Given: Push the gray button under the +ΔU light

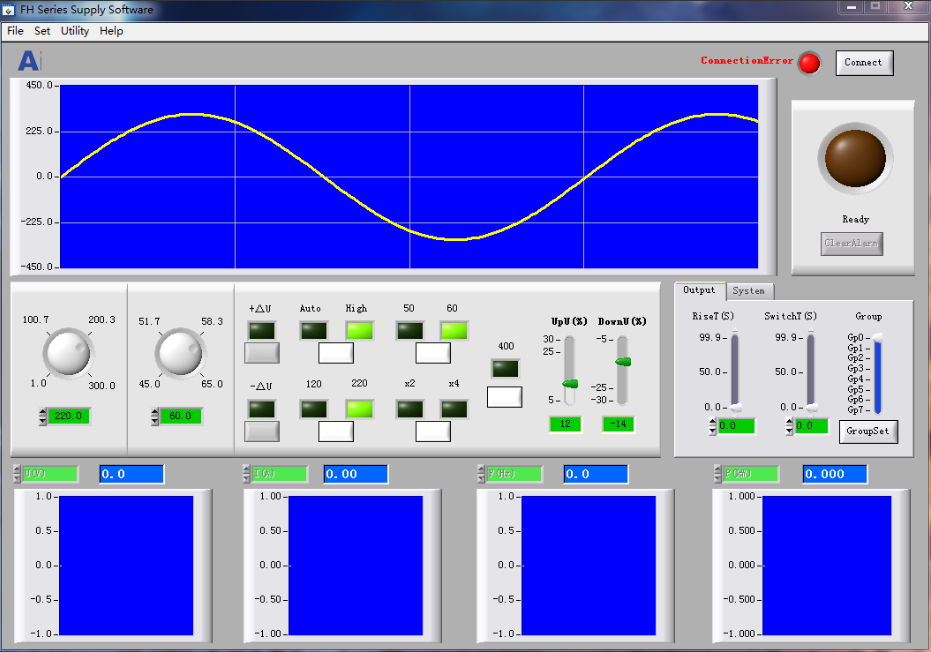Looking at the screenshot, I should pos(262,353).
